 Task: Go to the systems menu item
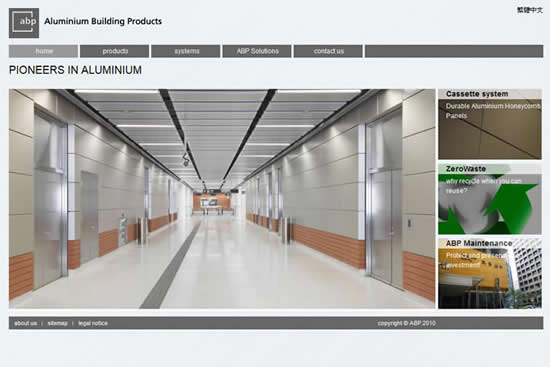coord(186,51)
